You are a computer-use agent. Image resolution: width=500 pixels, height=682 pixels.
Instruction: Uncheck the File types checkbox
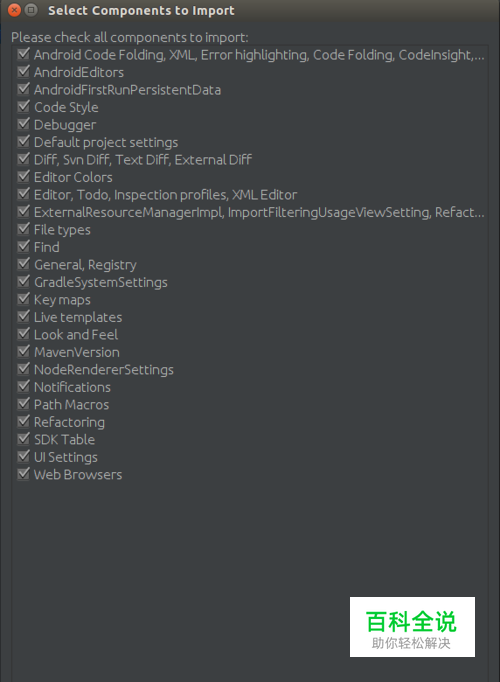(x=23, y=229)
